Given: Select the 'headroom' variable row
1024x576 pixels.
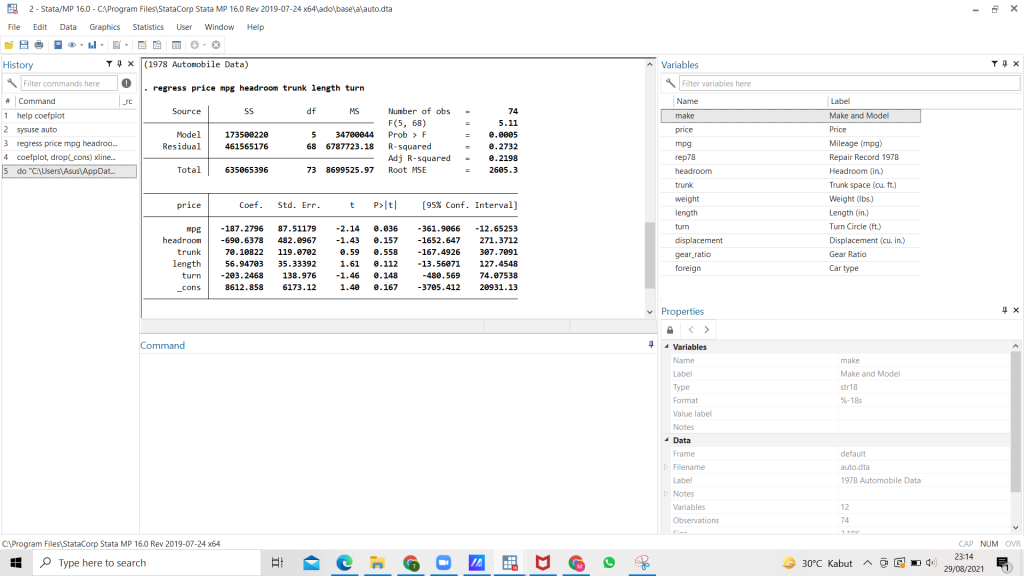Looking at the screenshot, I should click(x=791, y=171).
